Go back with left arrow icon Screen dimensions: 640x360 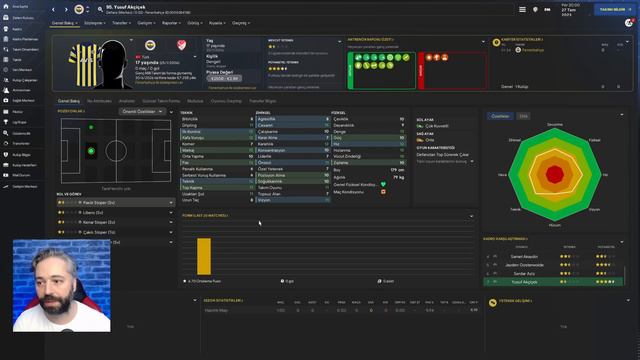click(53, 9)
